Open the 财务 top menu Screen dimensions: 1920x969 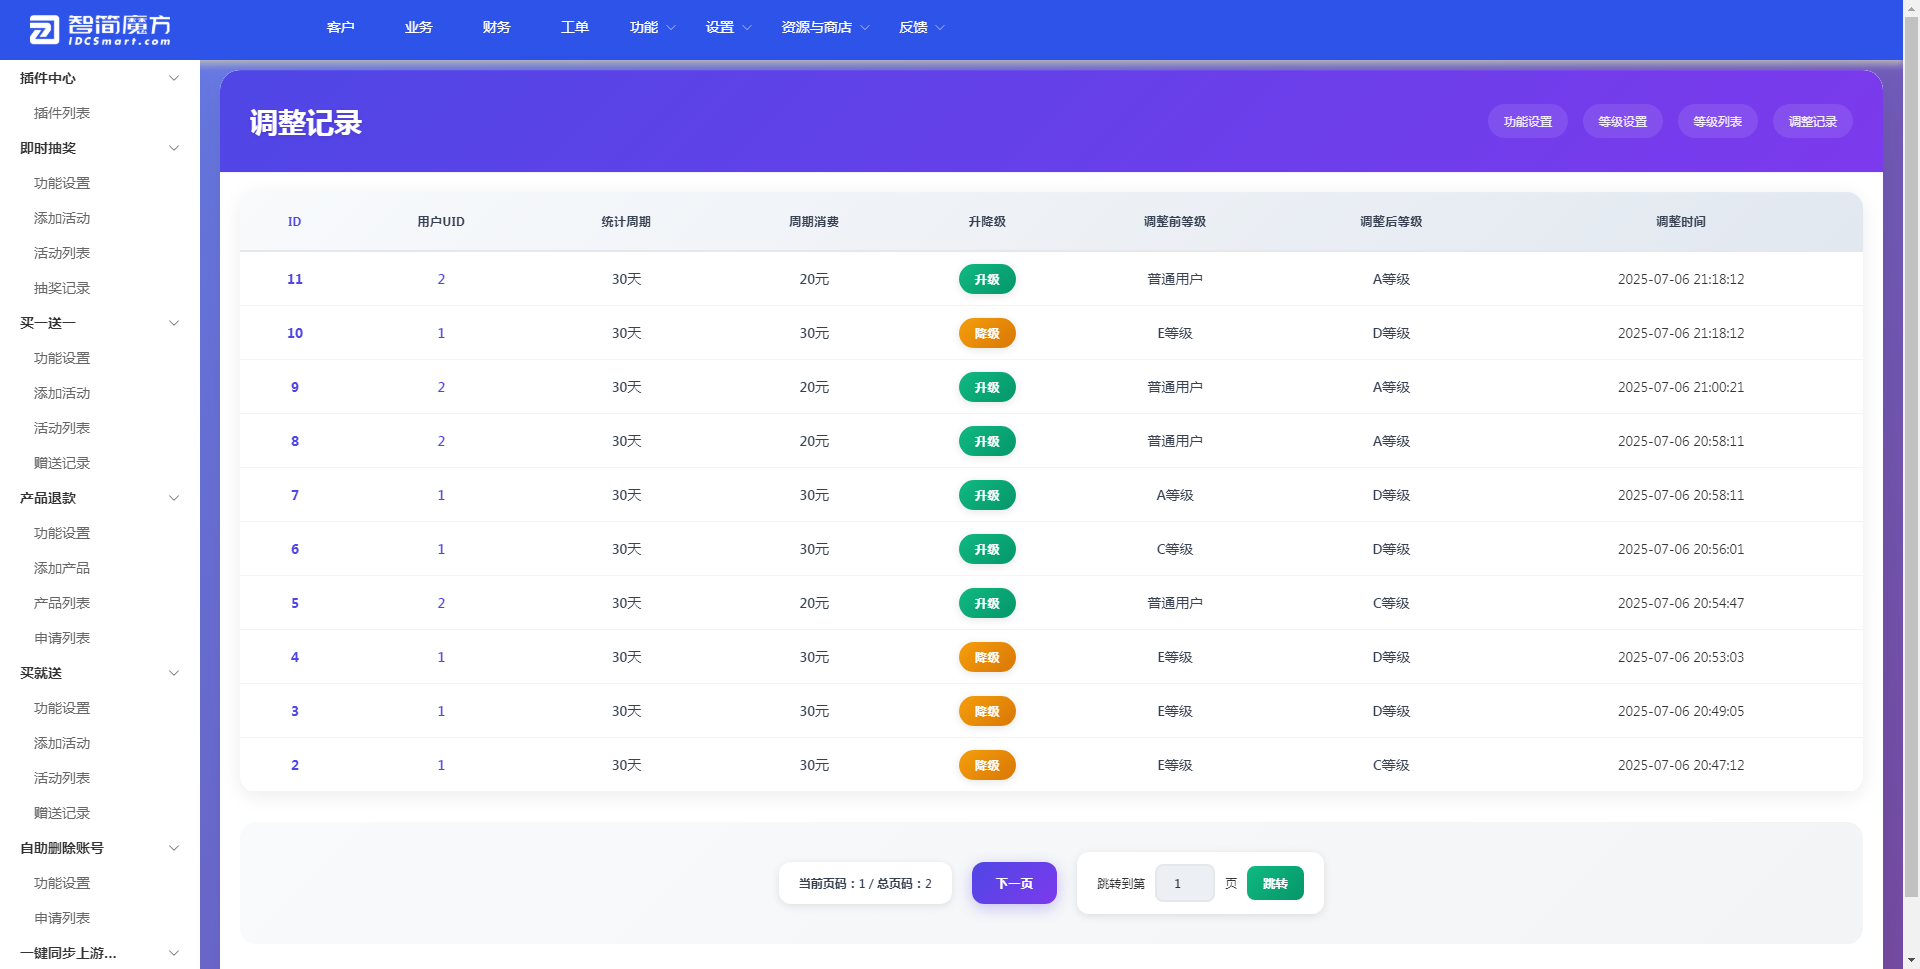(496, 27)
